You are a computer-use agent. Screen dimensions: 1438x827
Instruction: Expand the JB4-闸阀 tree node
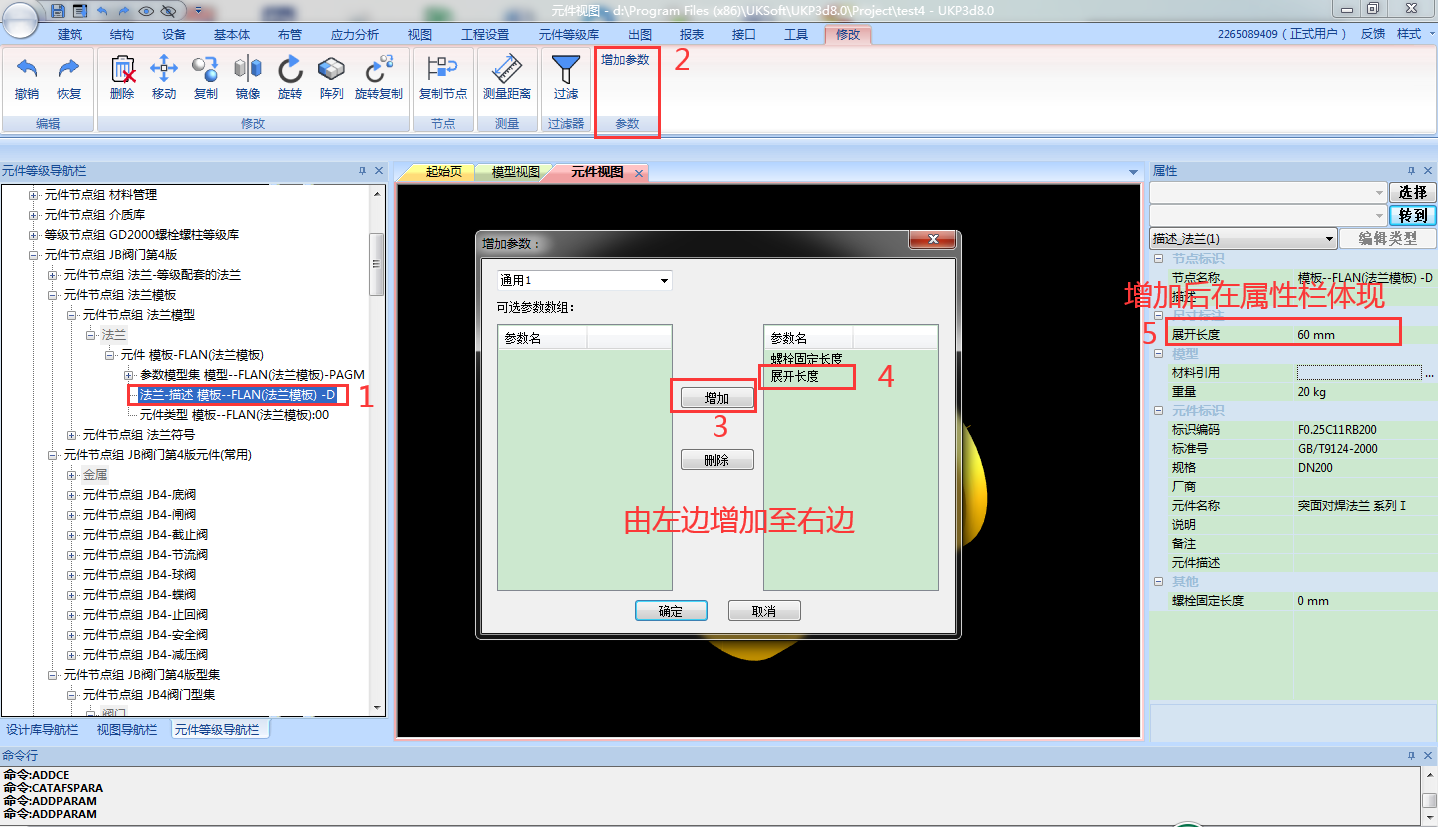click(x=72, y=515)
